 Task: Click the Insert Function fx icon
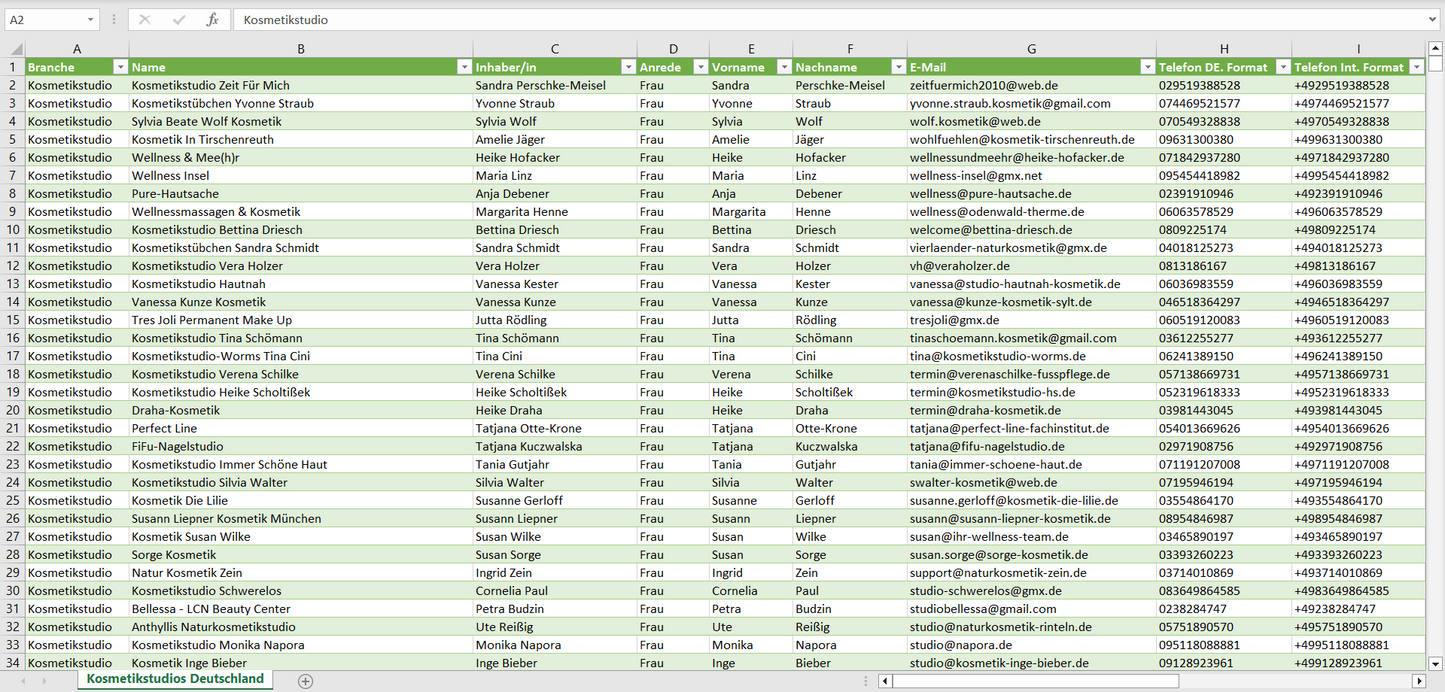point(212,20)
